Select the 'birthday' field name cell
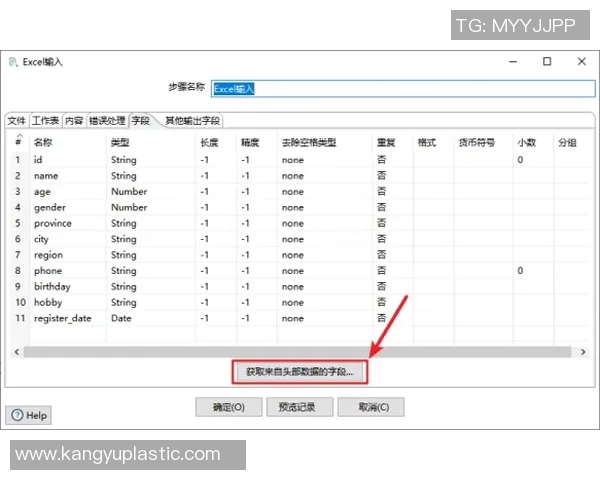The image size is (600, 480). coord(68,286)
